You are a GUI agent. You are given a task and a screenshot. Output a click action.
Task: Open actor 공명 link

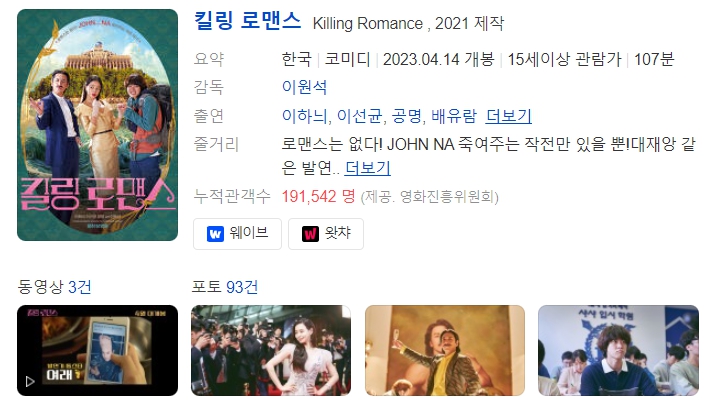click(x=407, y=116)
